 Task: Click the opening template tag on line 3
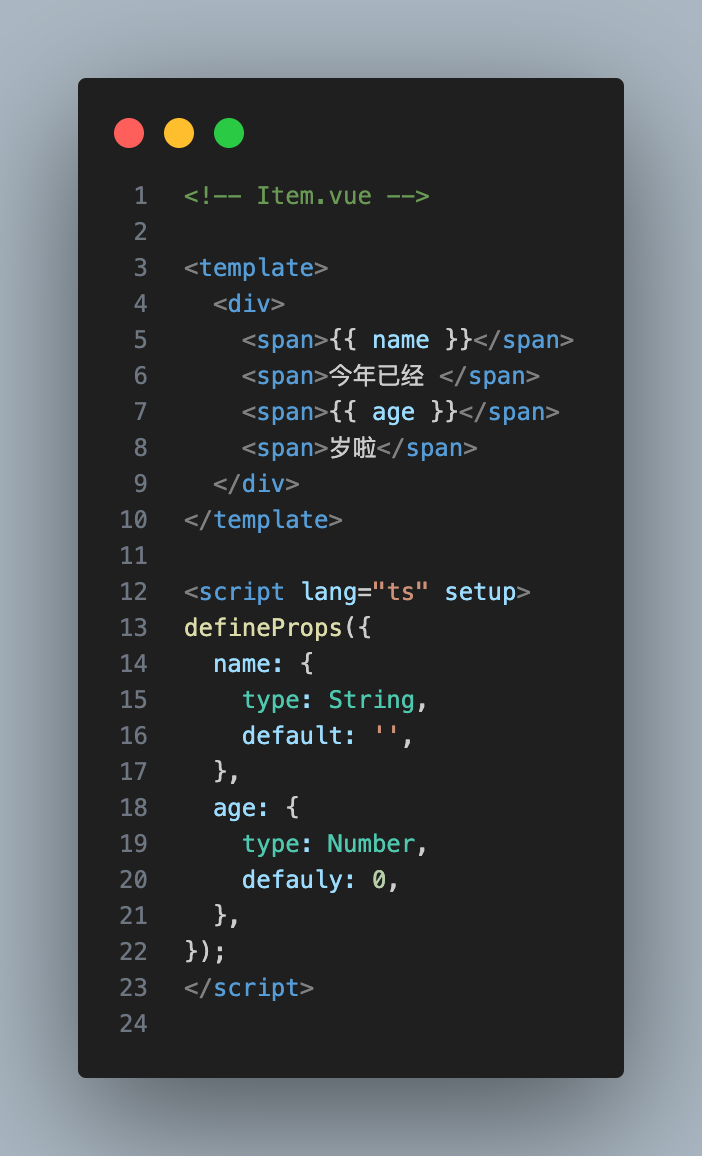pos(257,268)
